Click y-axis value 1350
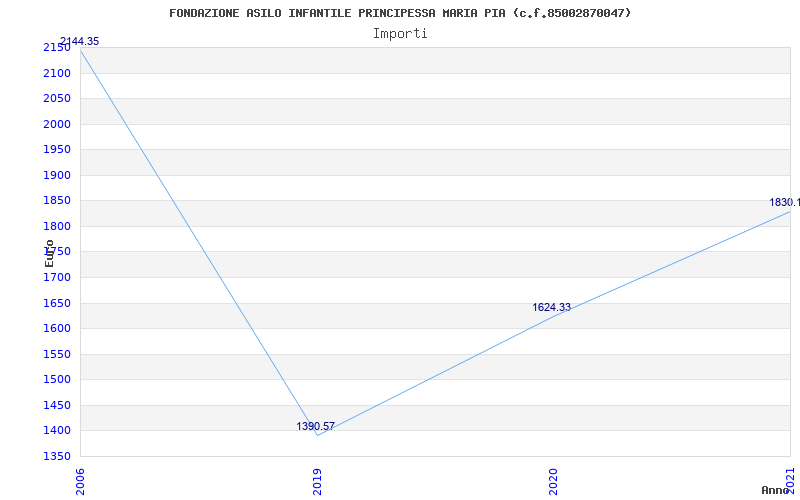This screenshot has height=500, width=800. coord(57,457)
